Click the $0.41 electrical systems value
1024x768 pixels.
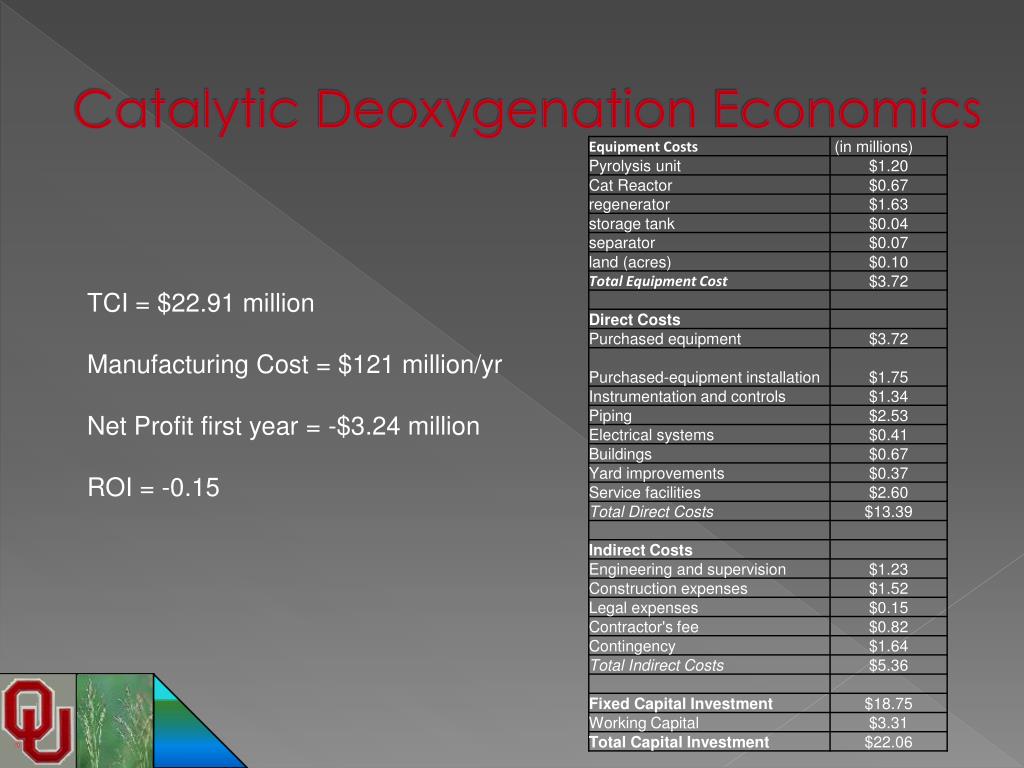(888, 435)
